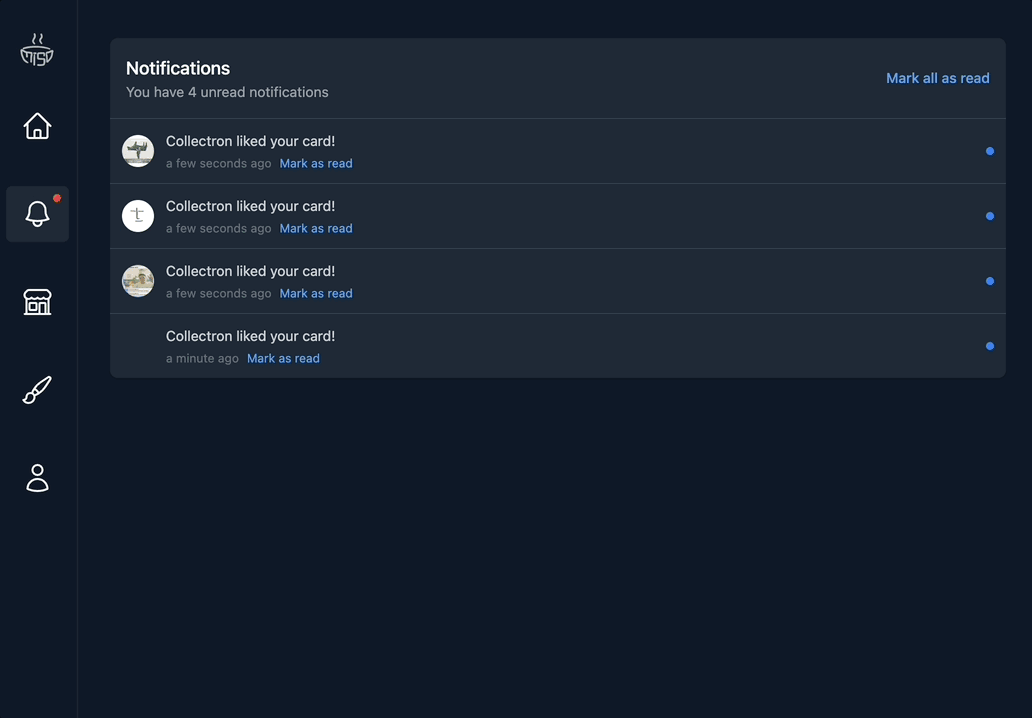Open the fourth "Collectron liked your card!" notification
1032x718 pixels.
(x=250, y=336)
